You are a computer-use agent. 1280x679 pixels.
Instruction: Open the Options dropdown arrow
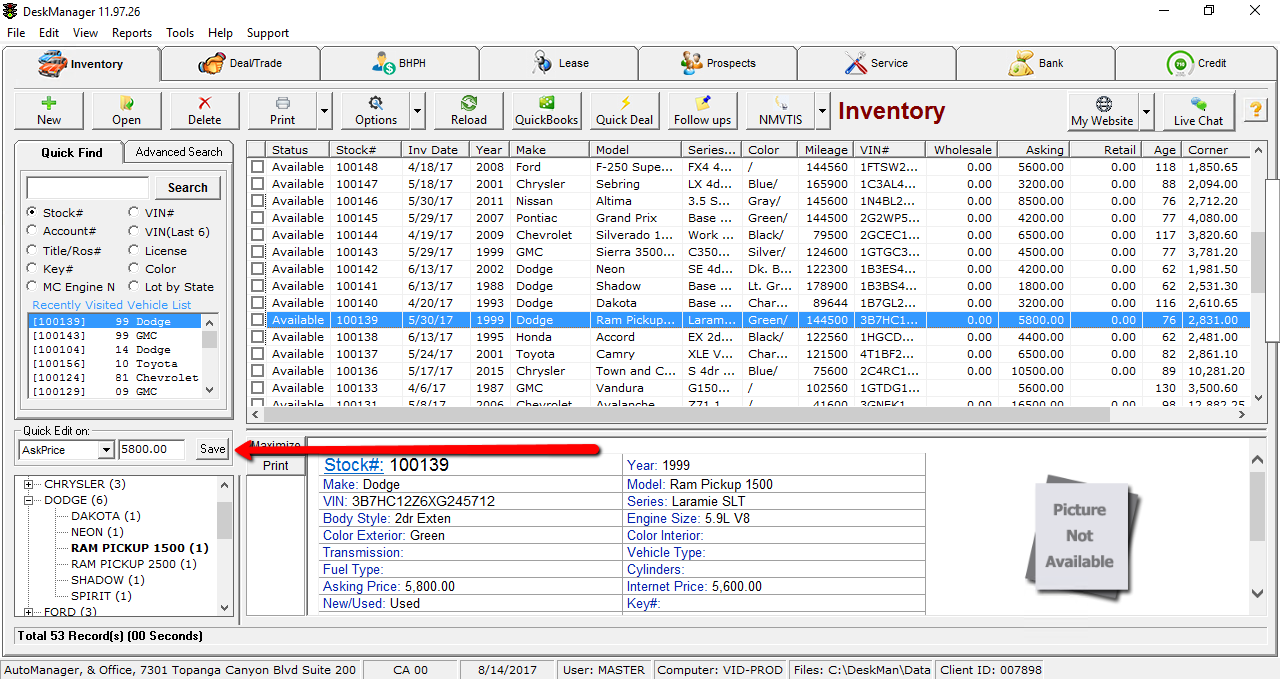pos(417,111)
